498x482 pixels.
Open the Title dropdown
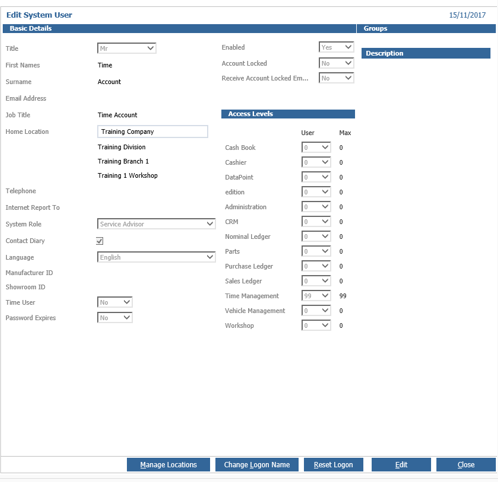coord(127,48)
